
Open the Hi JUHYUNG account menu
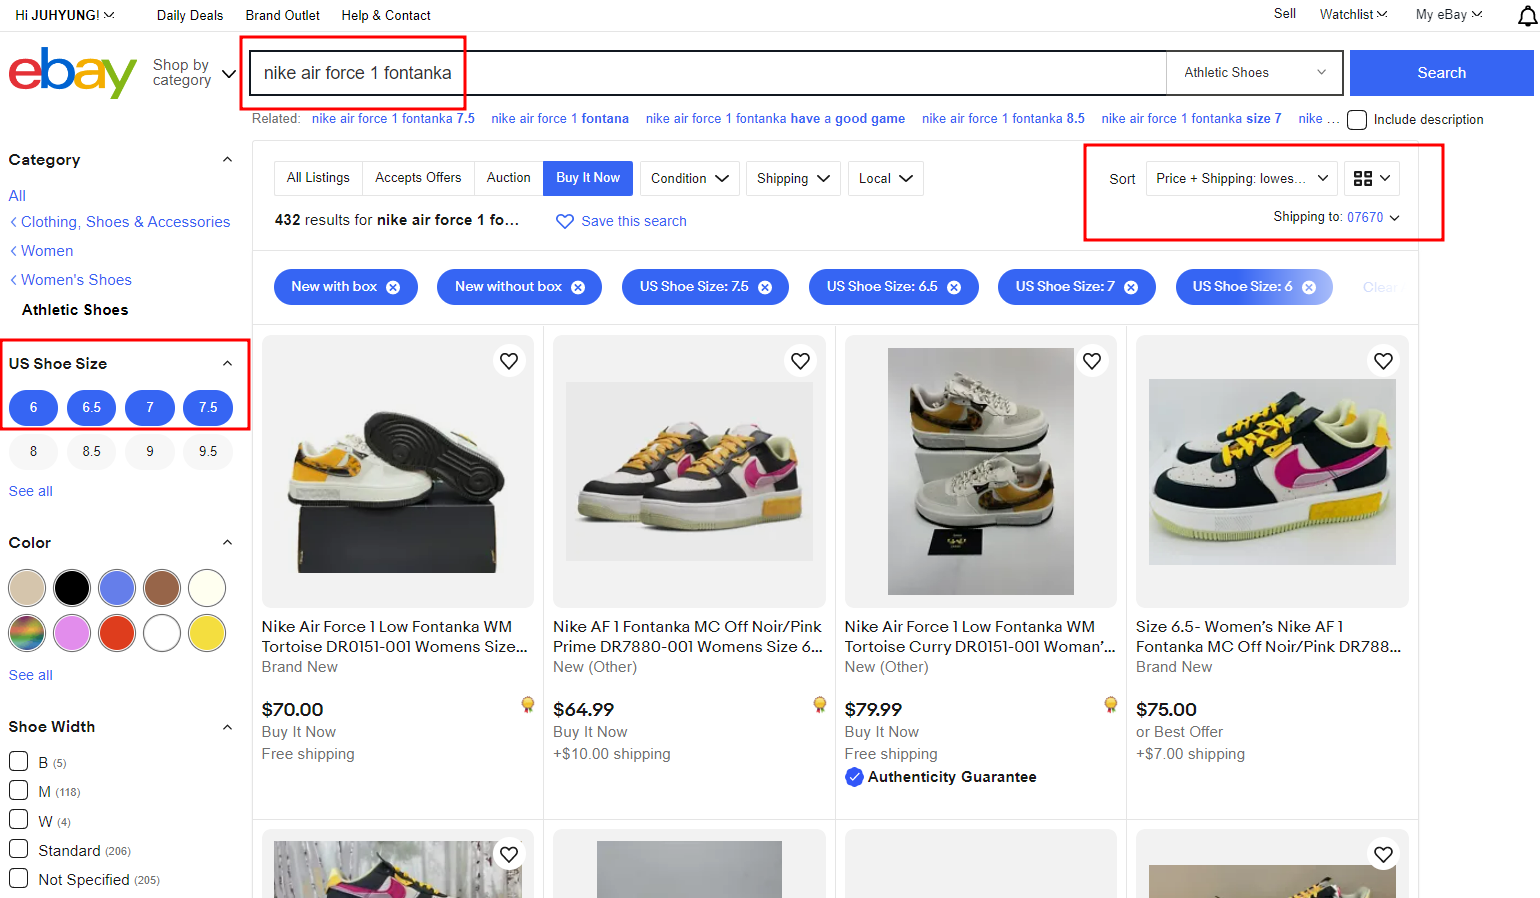(65, 16)
